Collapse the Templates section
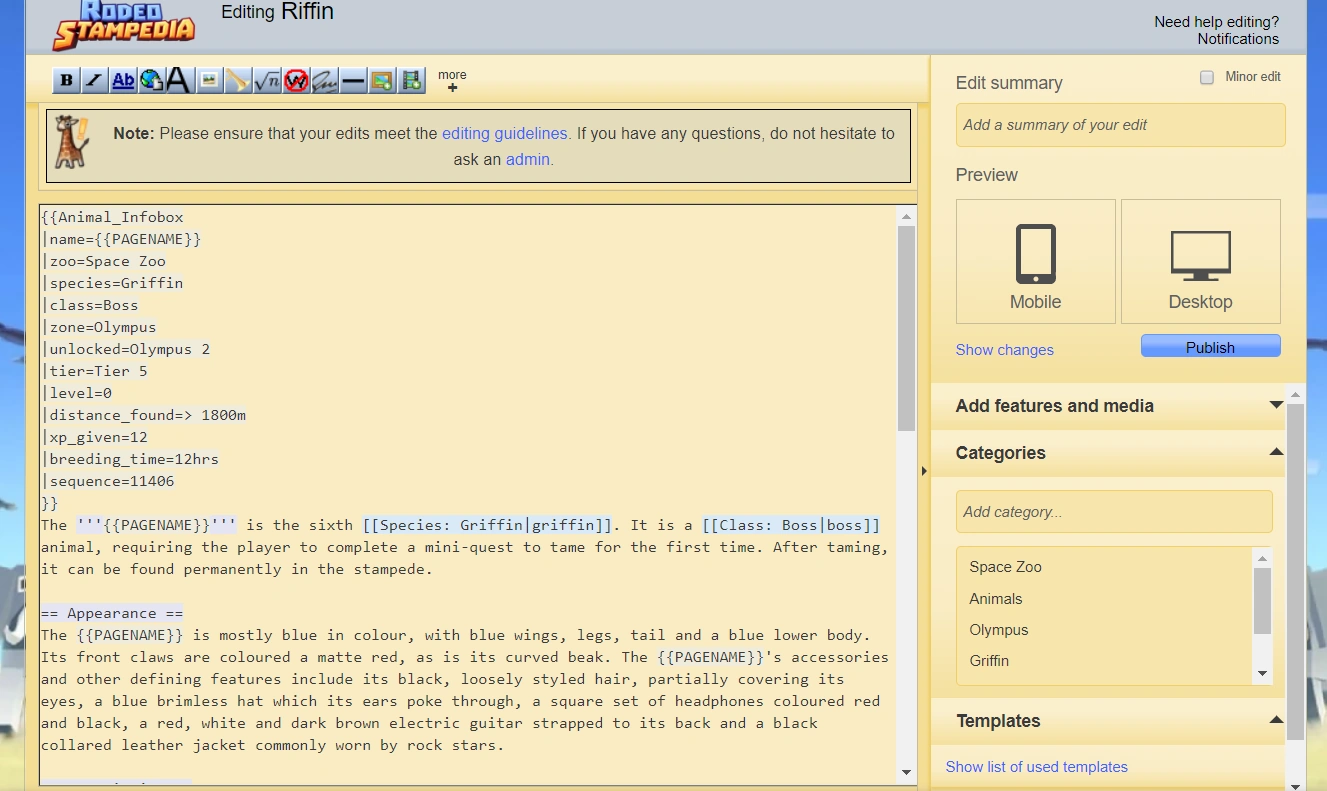This screenshot has width=1327, height=791. point(1108,721)
